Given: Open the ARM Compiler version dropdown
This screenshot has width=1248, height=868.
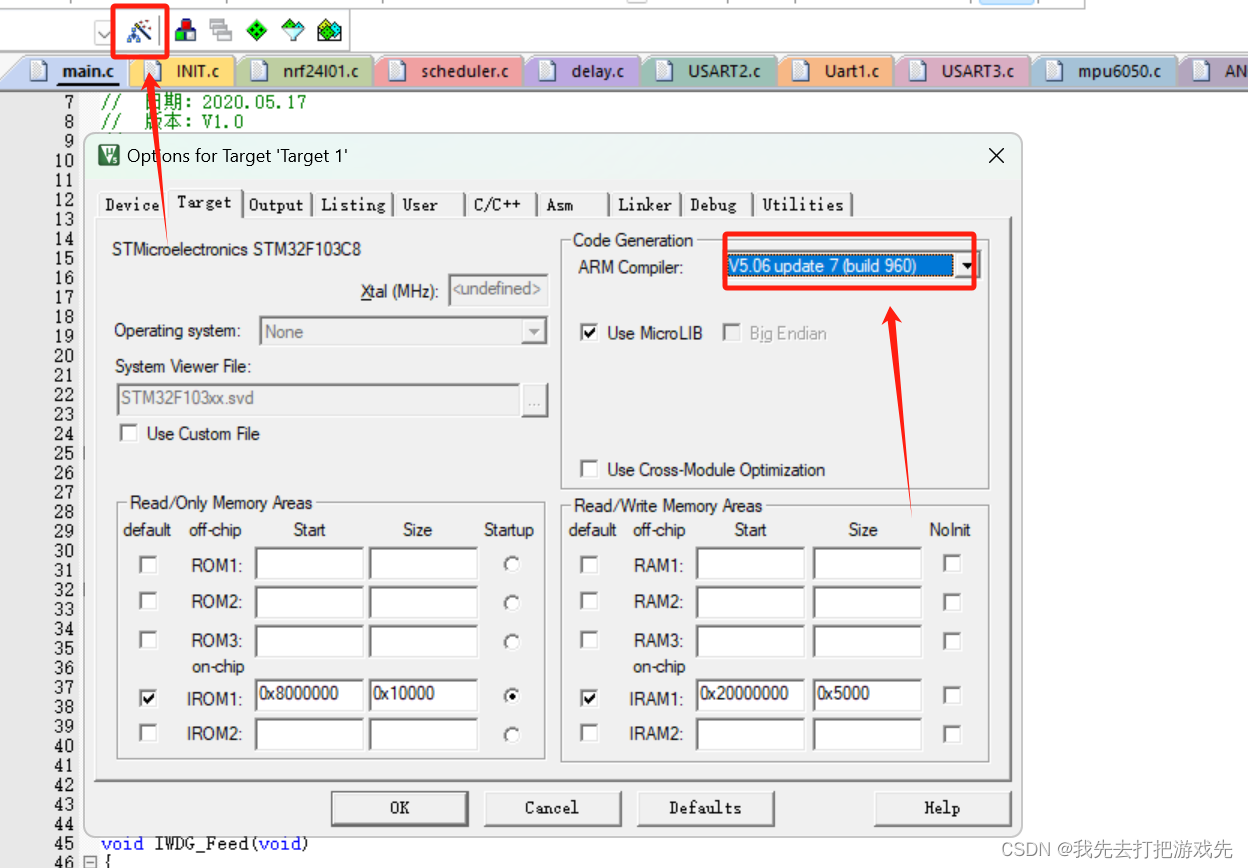Looking at the screenshot, I should coord(966,266).
